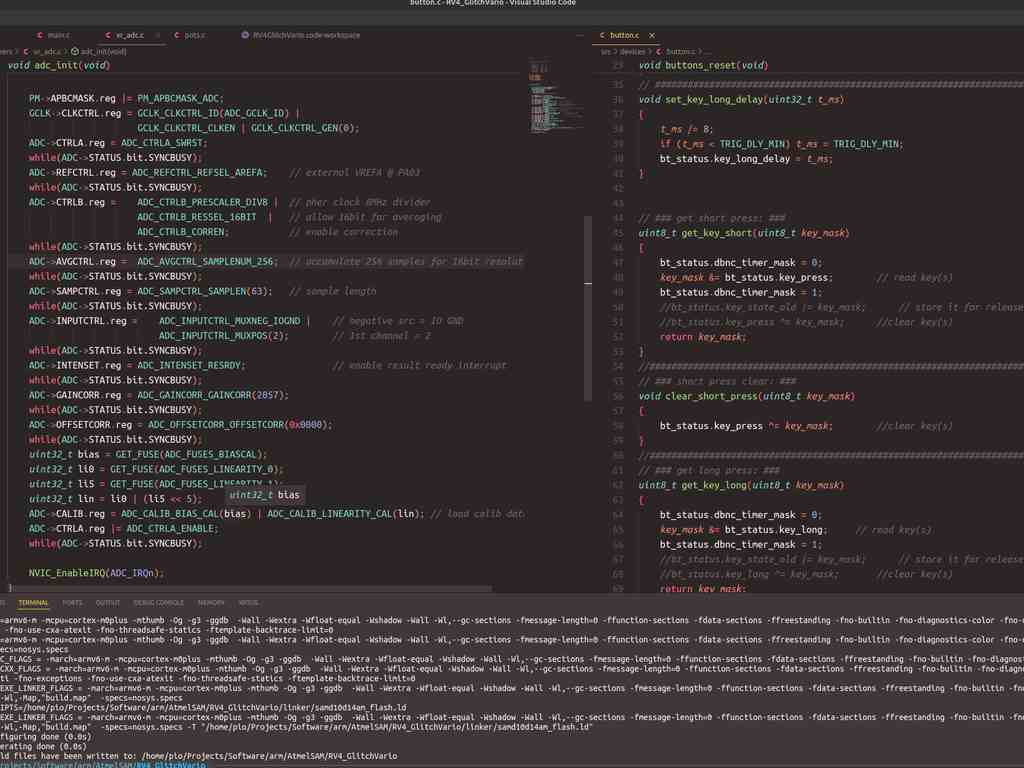Click 'get_key_short' function definition
Viewport: 1024px width, 768px height.
(716, 233)
